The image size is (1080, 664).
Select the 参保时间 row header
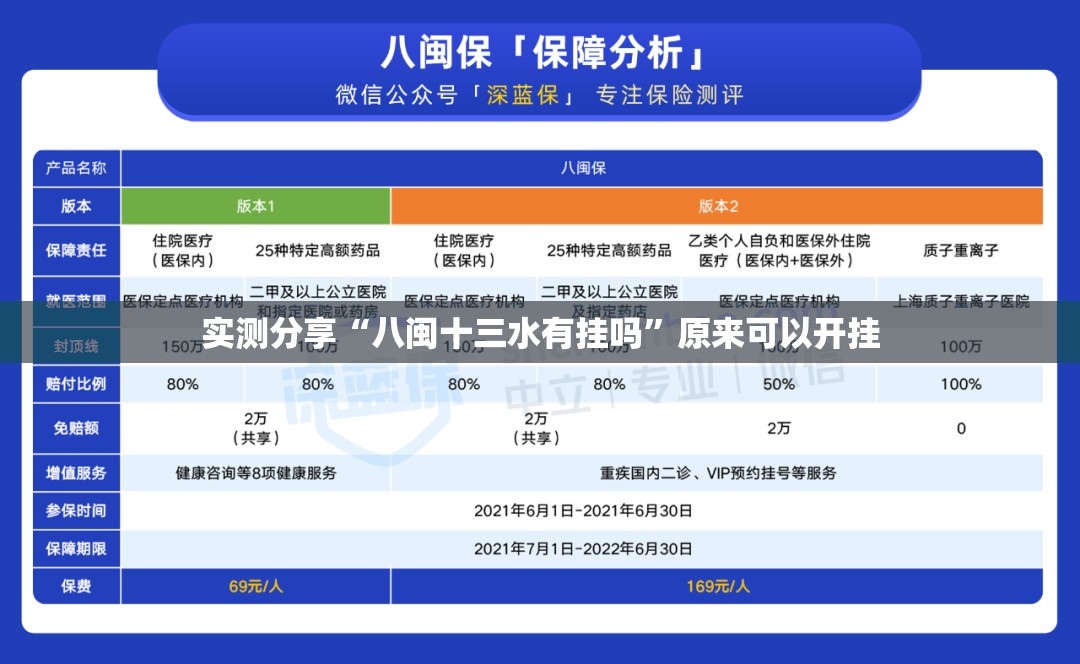pos(76,510)
